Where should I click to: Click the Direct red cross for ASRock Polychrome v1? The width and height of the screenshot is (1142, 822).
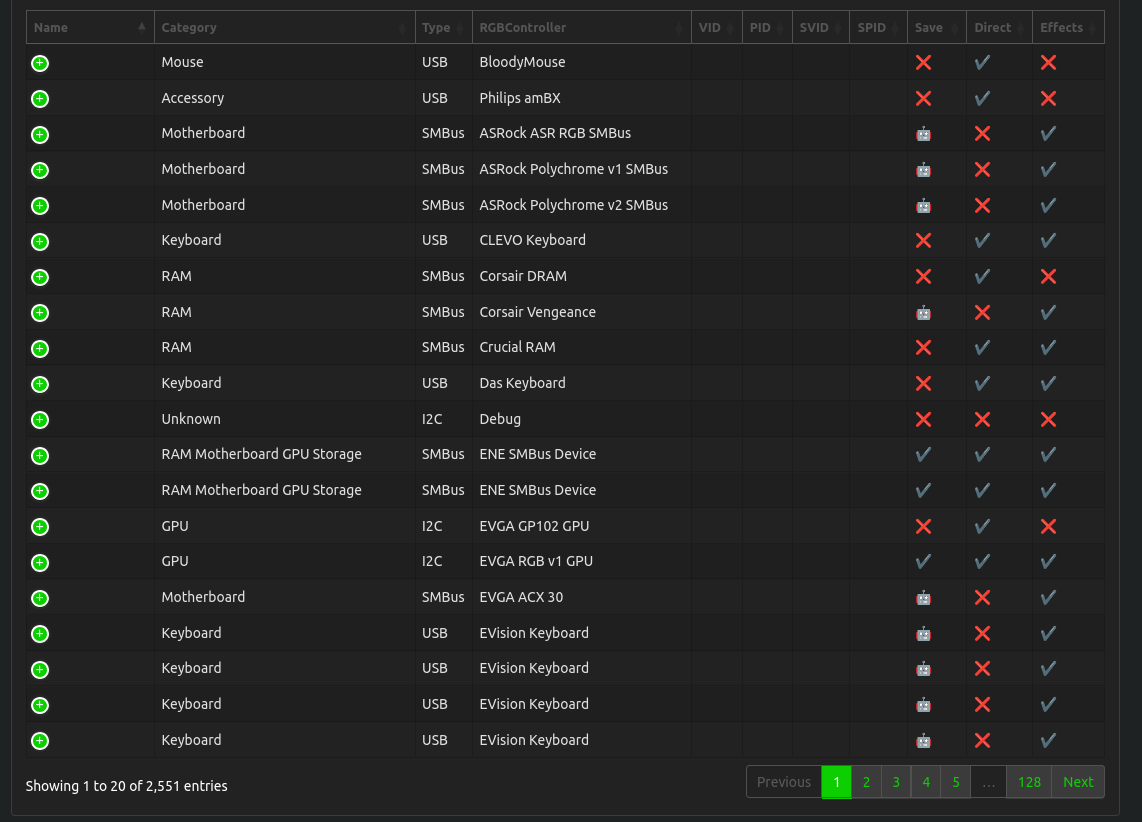click(x=982, y=170)
